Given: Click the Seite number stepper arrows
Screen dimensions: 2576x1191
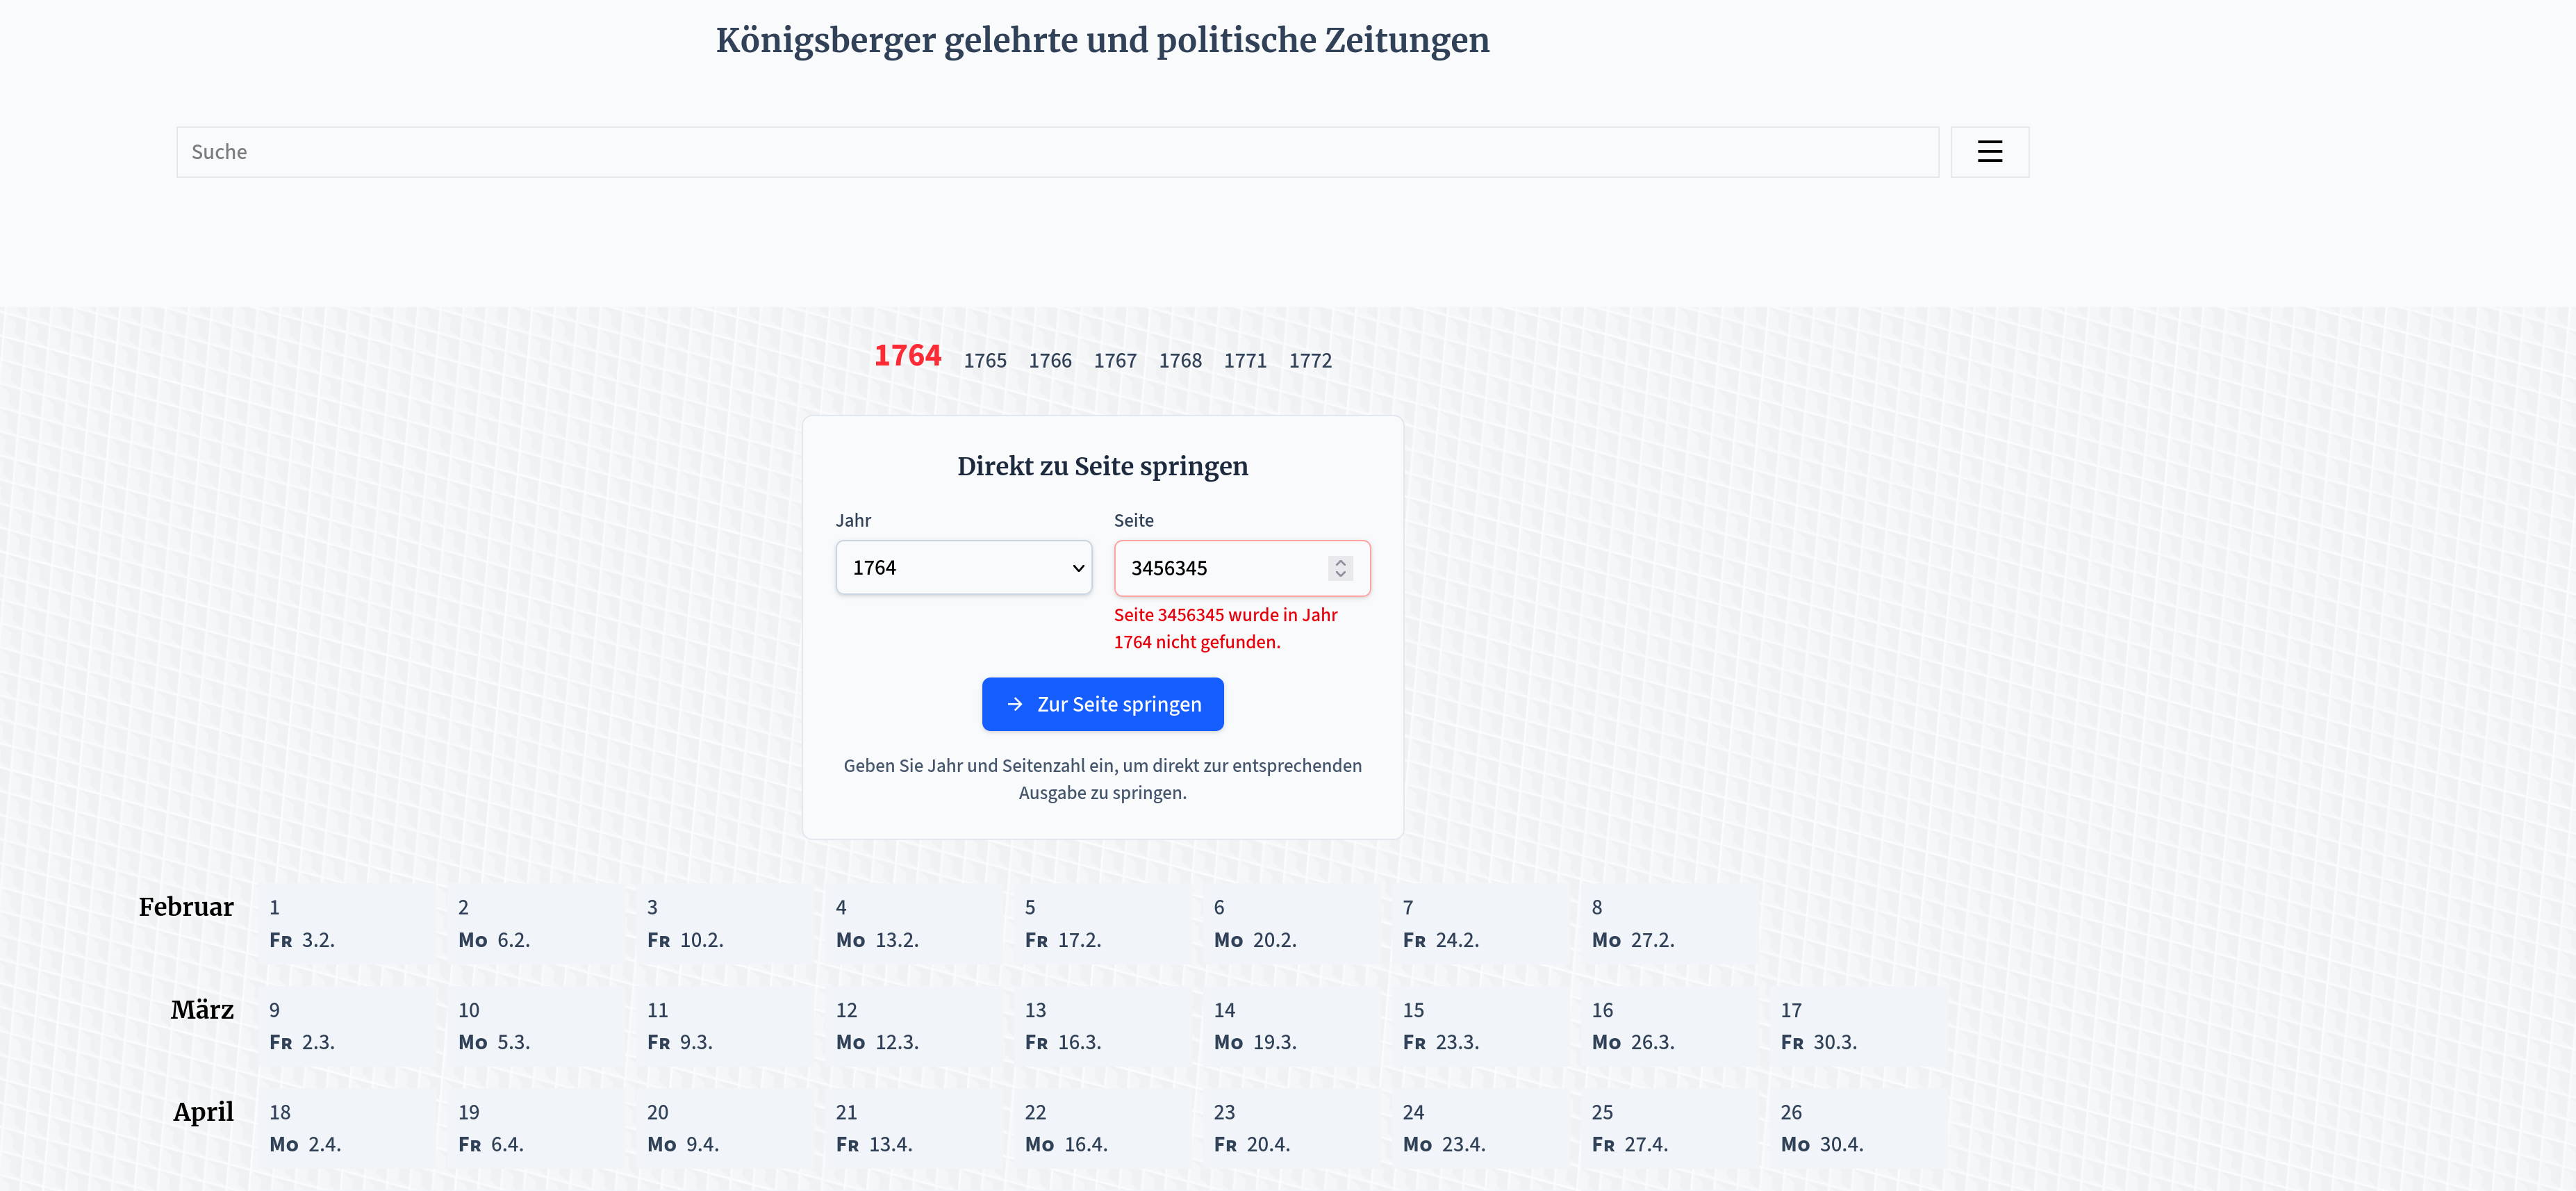Looking at the screenshot, I should pyautogui.click(x=1340, y=568).
